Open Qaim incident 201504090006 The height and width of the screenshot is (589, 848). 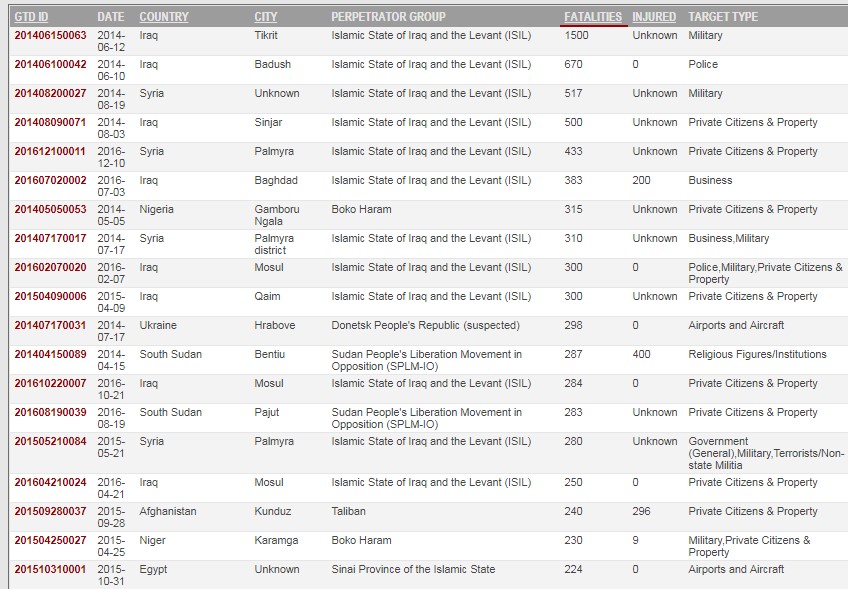50,297
